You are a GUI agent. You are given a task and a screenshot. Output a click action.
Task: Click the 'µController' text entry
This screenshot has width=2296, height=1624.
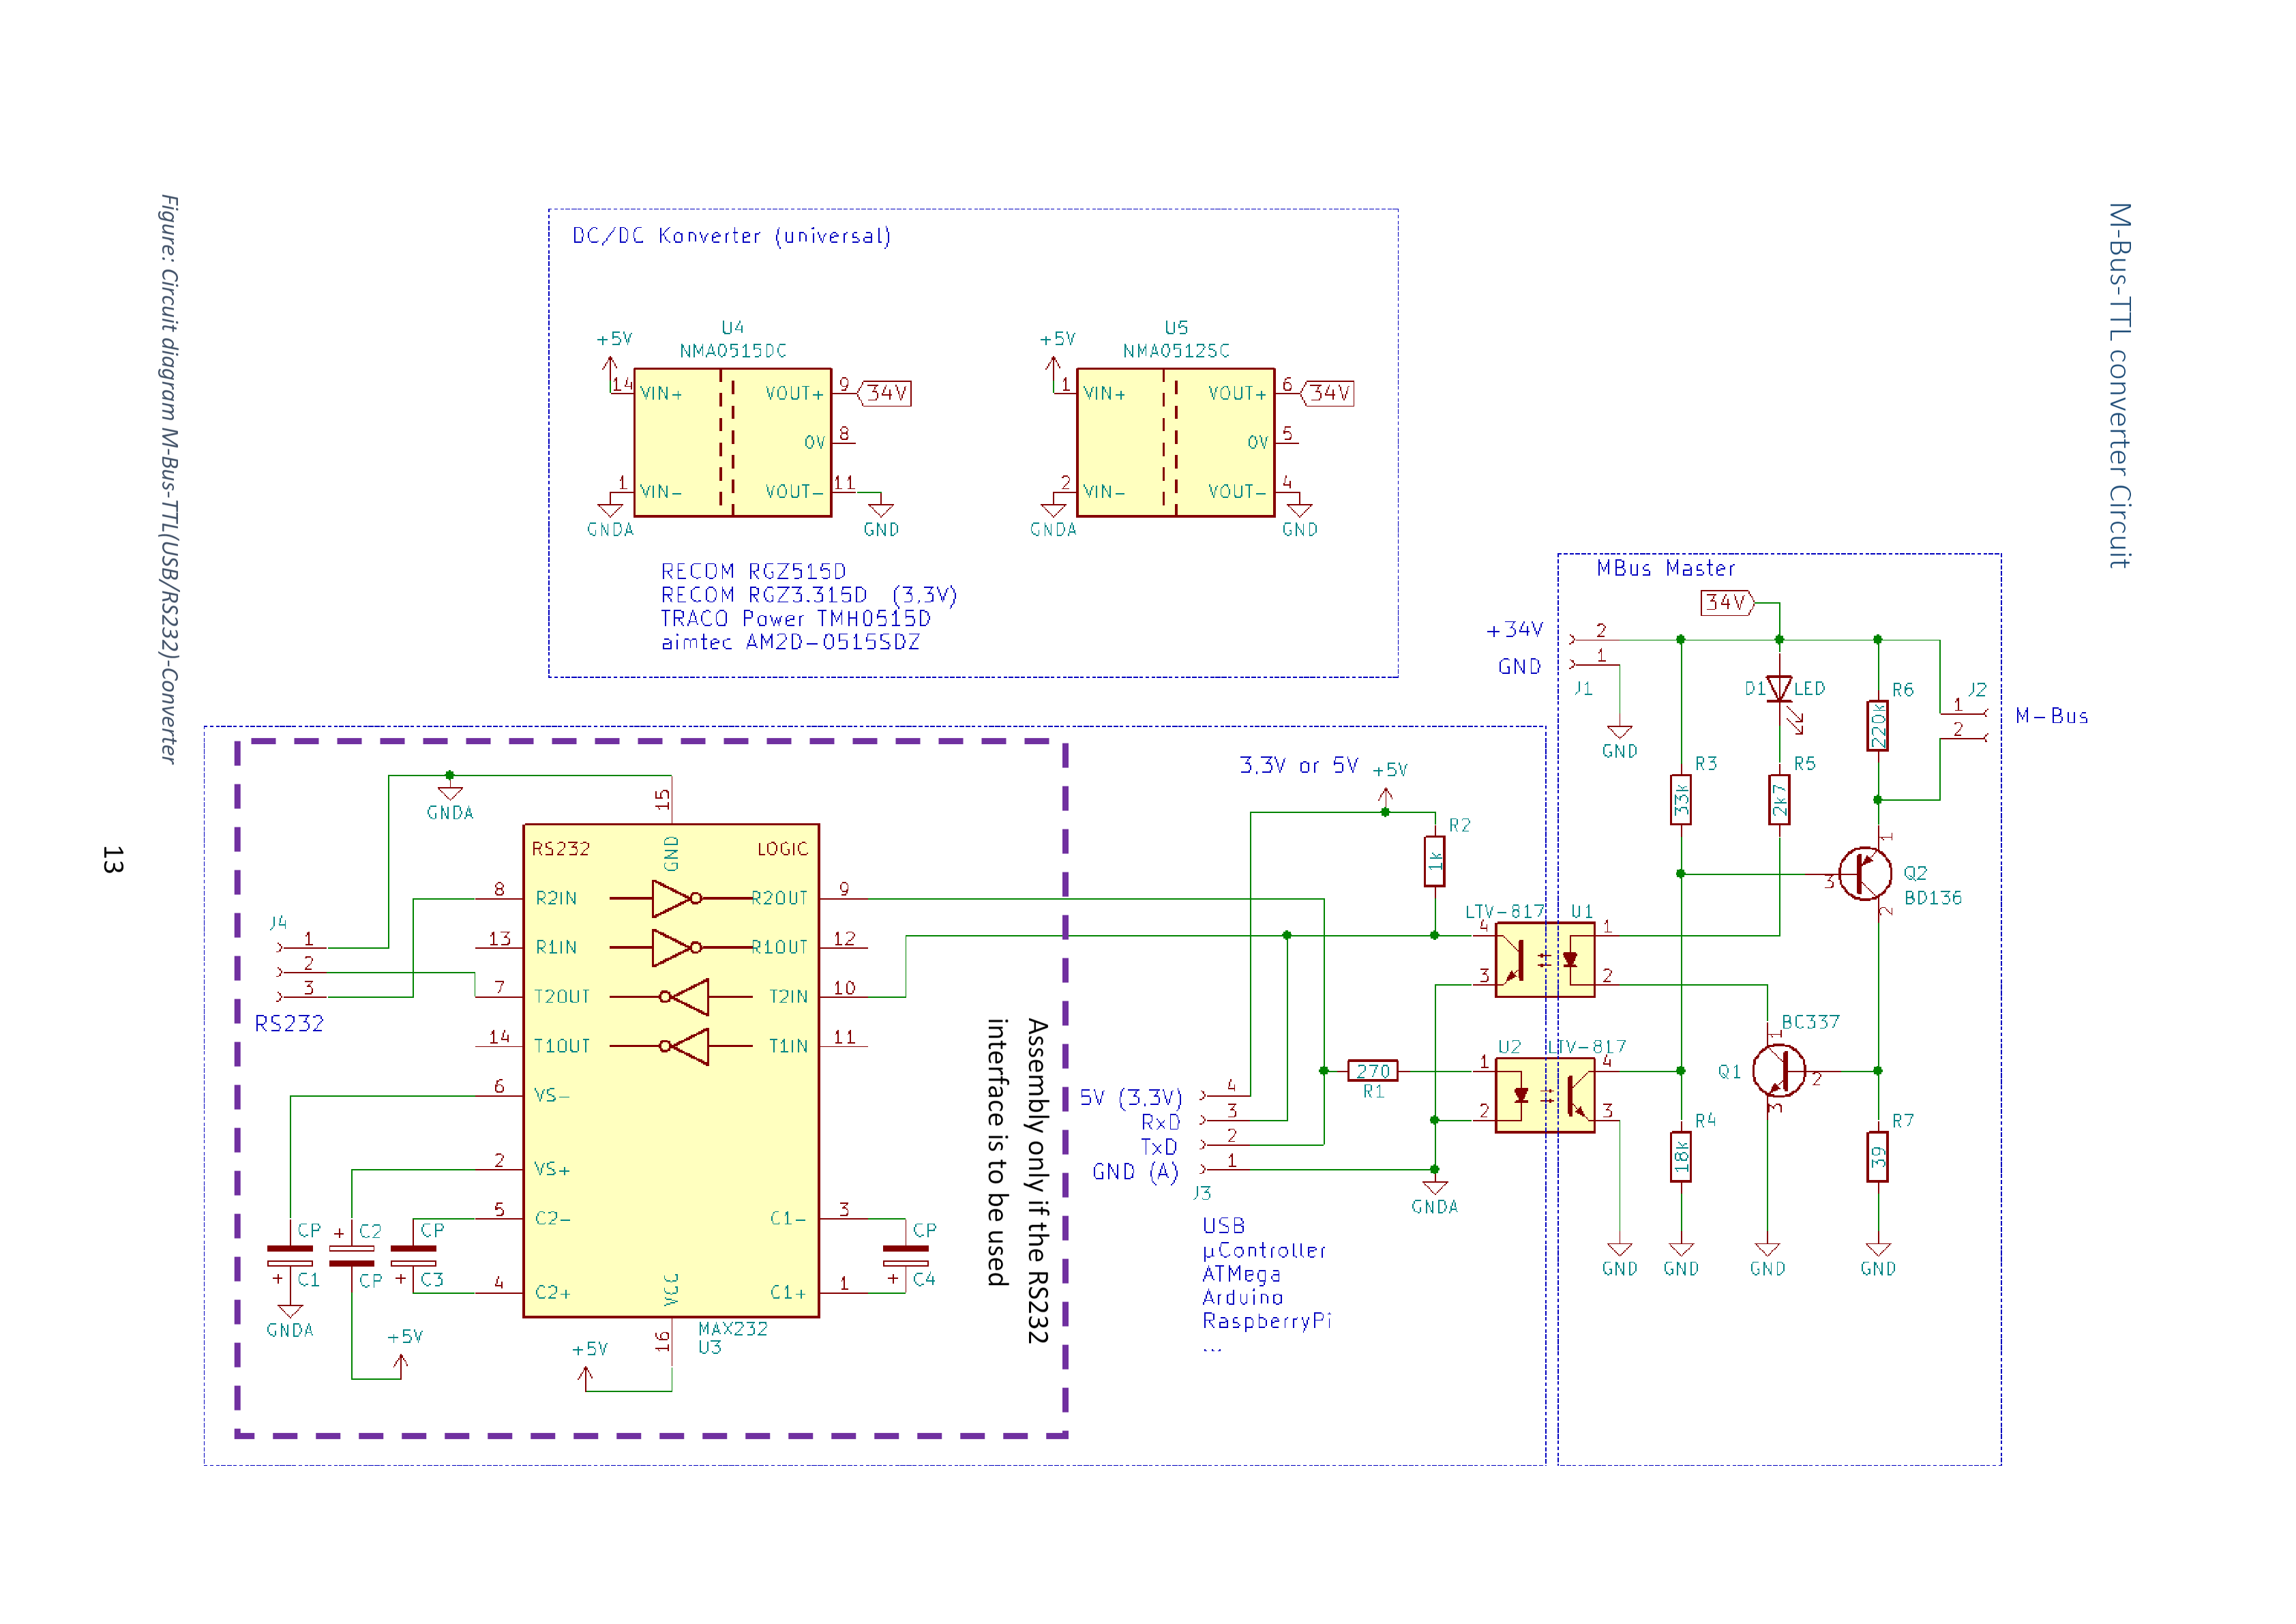(1263, 1251)
